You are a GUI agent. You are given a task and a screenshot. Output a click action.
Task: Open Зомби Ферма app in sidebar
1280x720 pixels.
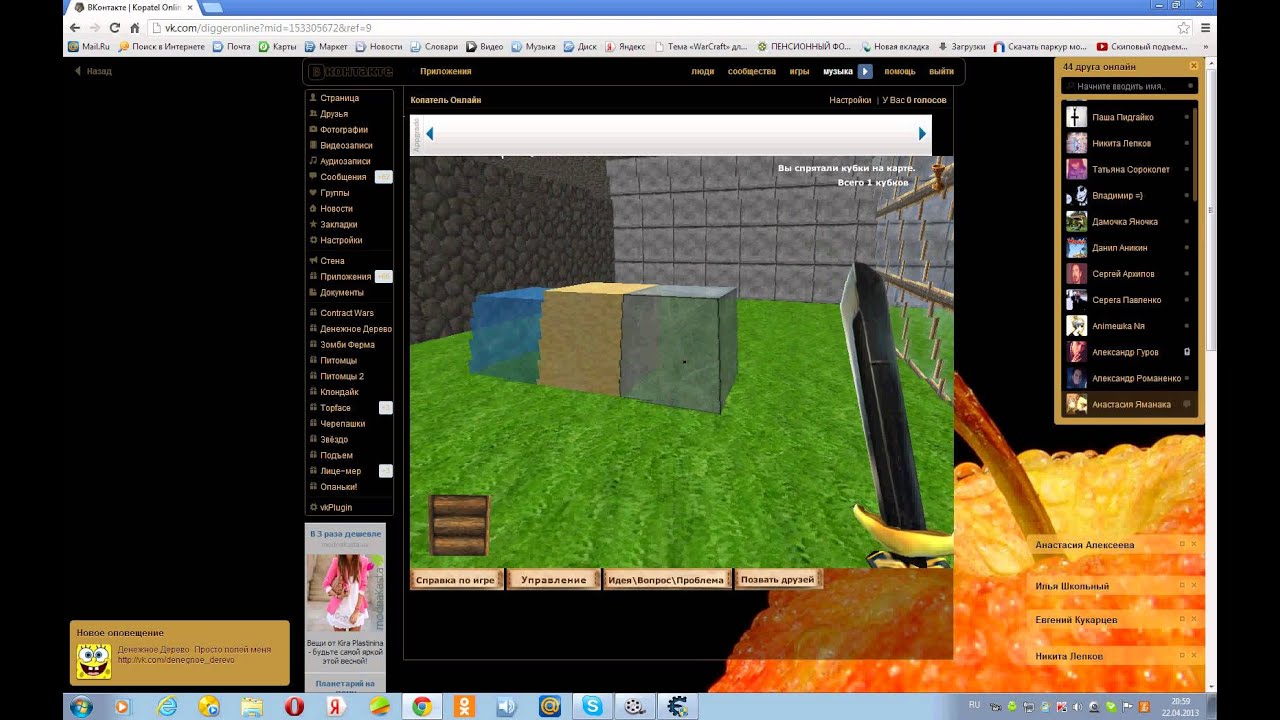(x=349, y=345)
